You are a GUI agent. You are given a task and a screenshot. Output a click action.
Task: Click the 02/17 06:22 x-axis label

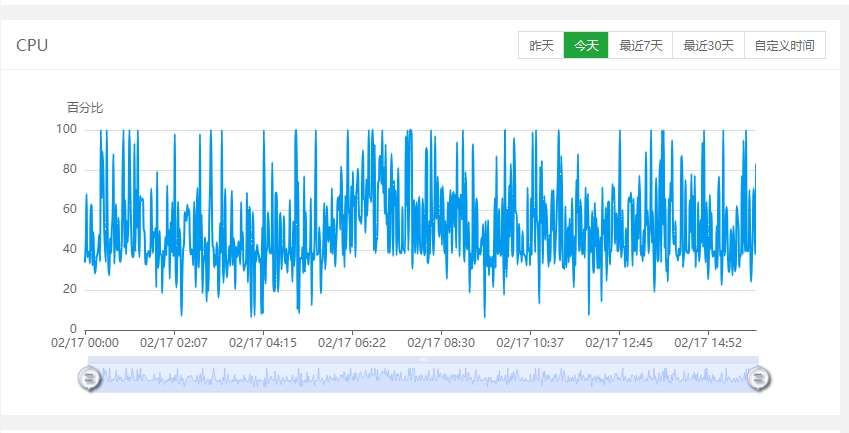(352, 343)
